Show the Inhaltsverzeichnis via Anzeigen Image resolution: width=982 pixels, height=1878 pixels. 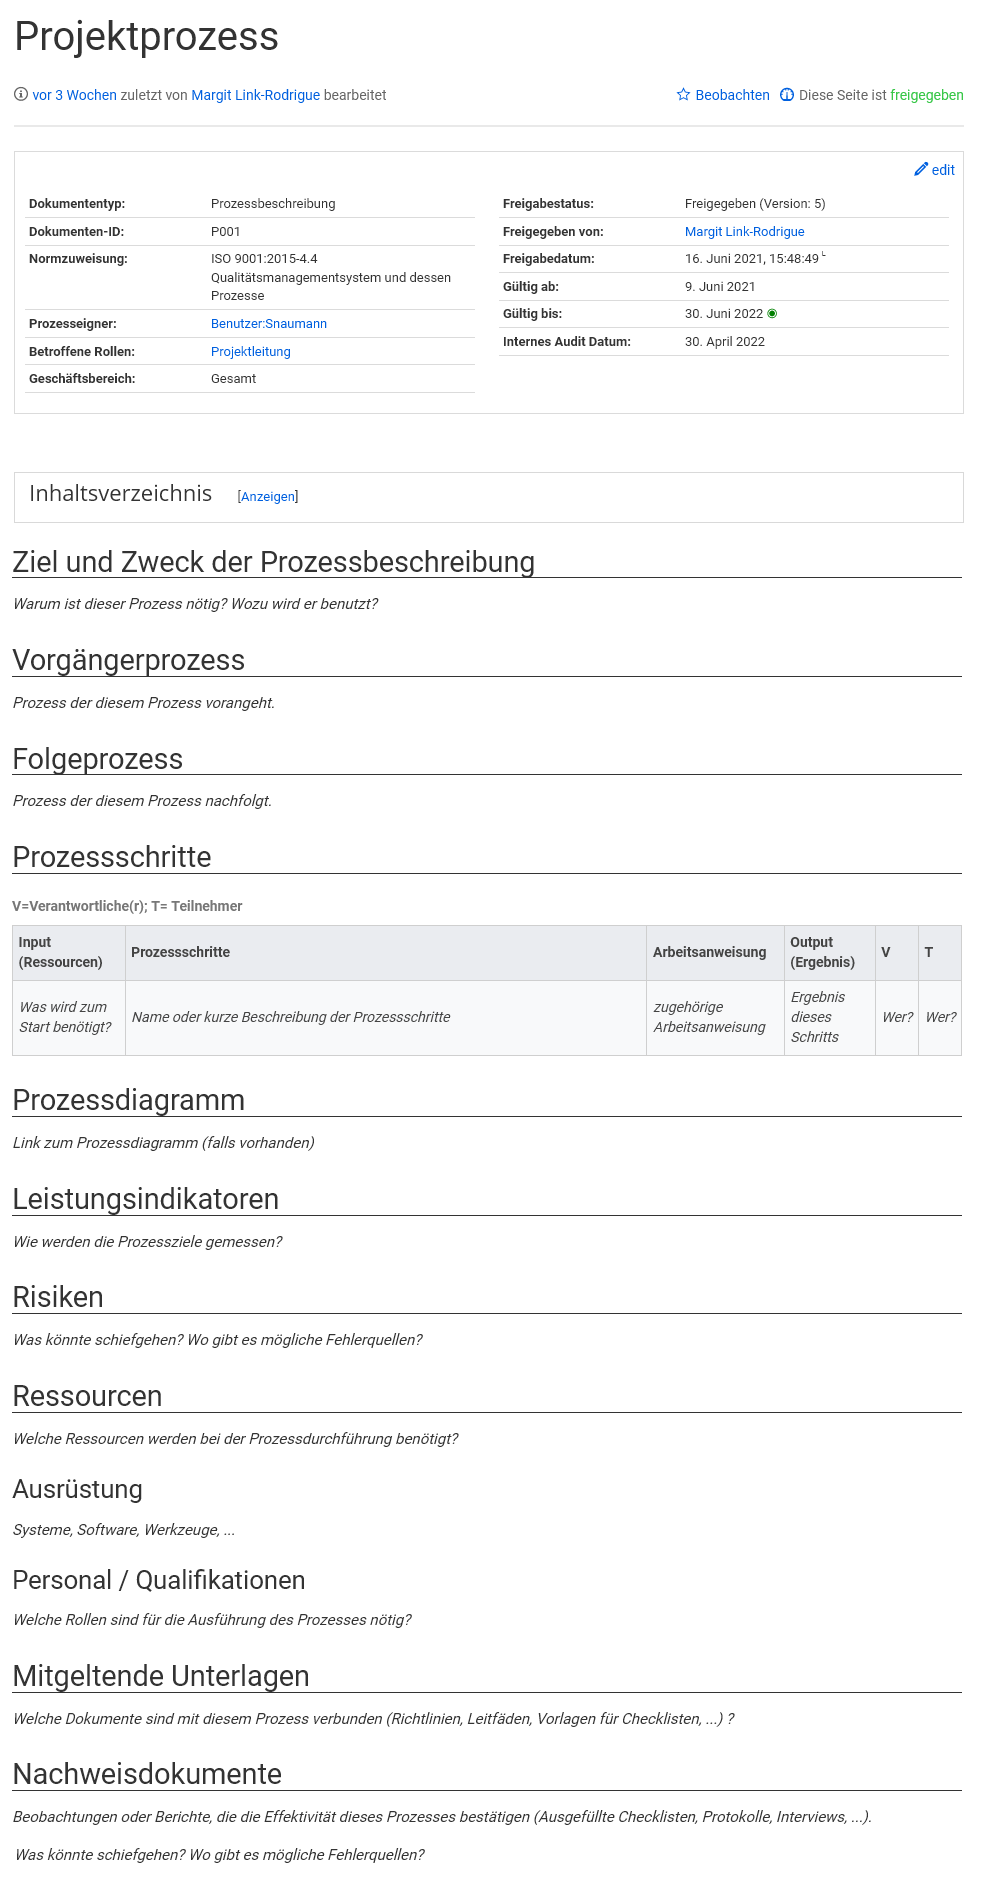[x=268, y=497]
